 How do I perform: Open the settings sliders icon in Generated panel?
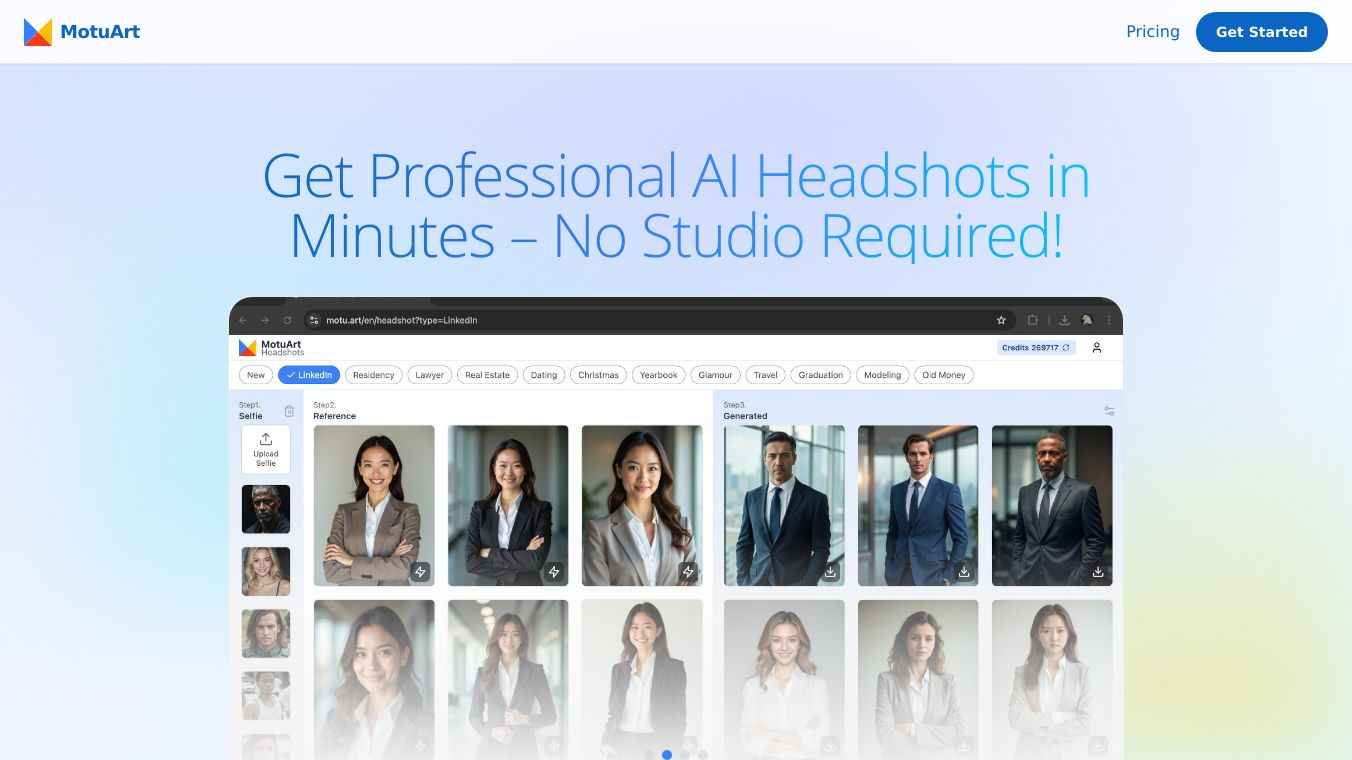(1109, 411)
